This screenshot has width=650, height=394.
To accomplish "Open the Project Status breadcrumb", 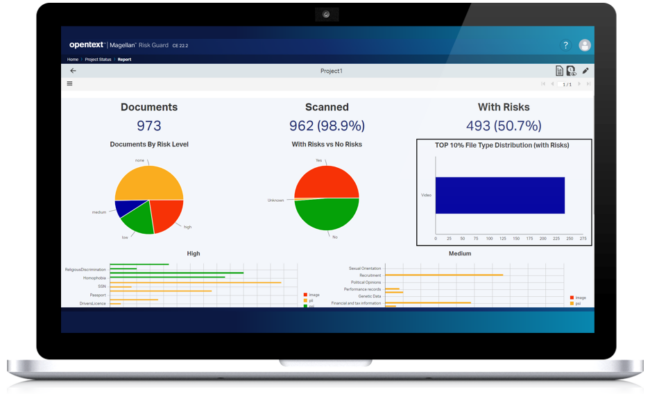I will [x=98, y=59].
